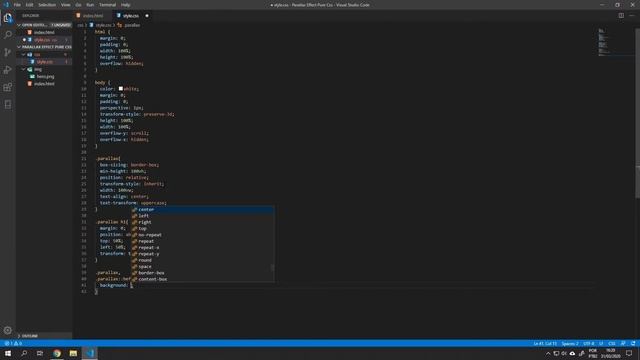Open the Extensions view
Screen dimensions: 640x360
(8, 87)
